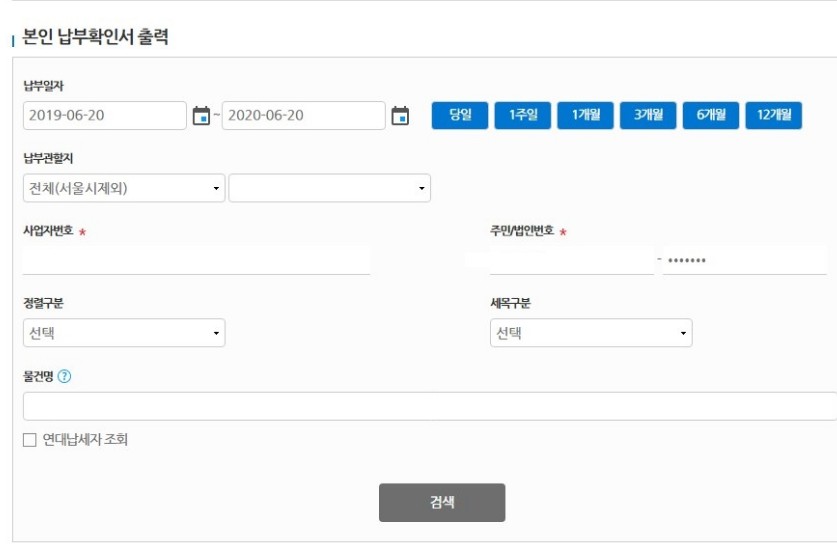Open the 전체(서울시제외) region dropdown
The width and height of the screenshot is (837, 560).
pos(124,188)
